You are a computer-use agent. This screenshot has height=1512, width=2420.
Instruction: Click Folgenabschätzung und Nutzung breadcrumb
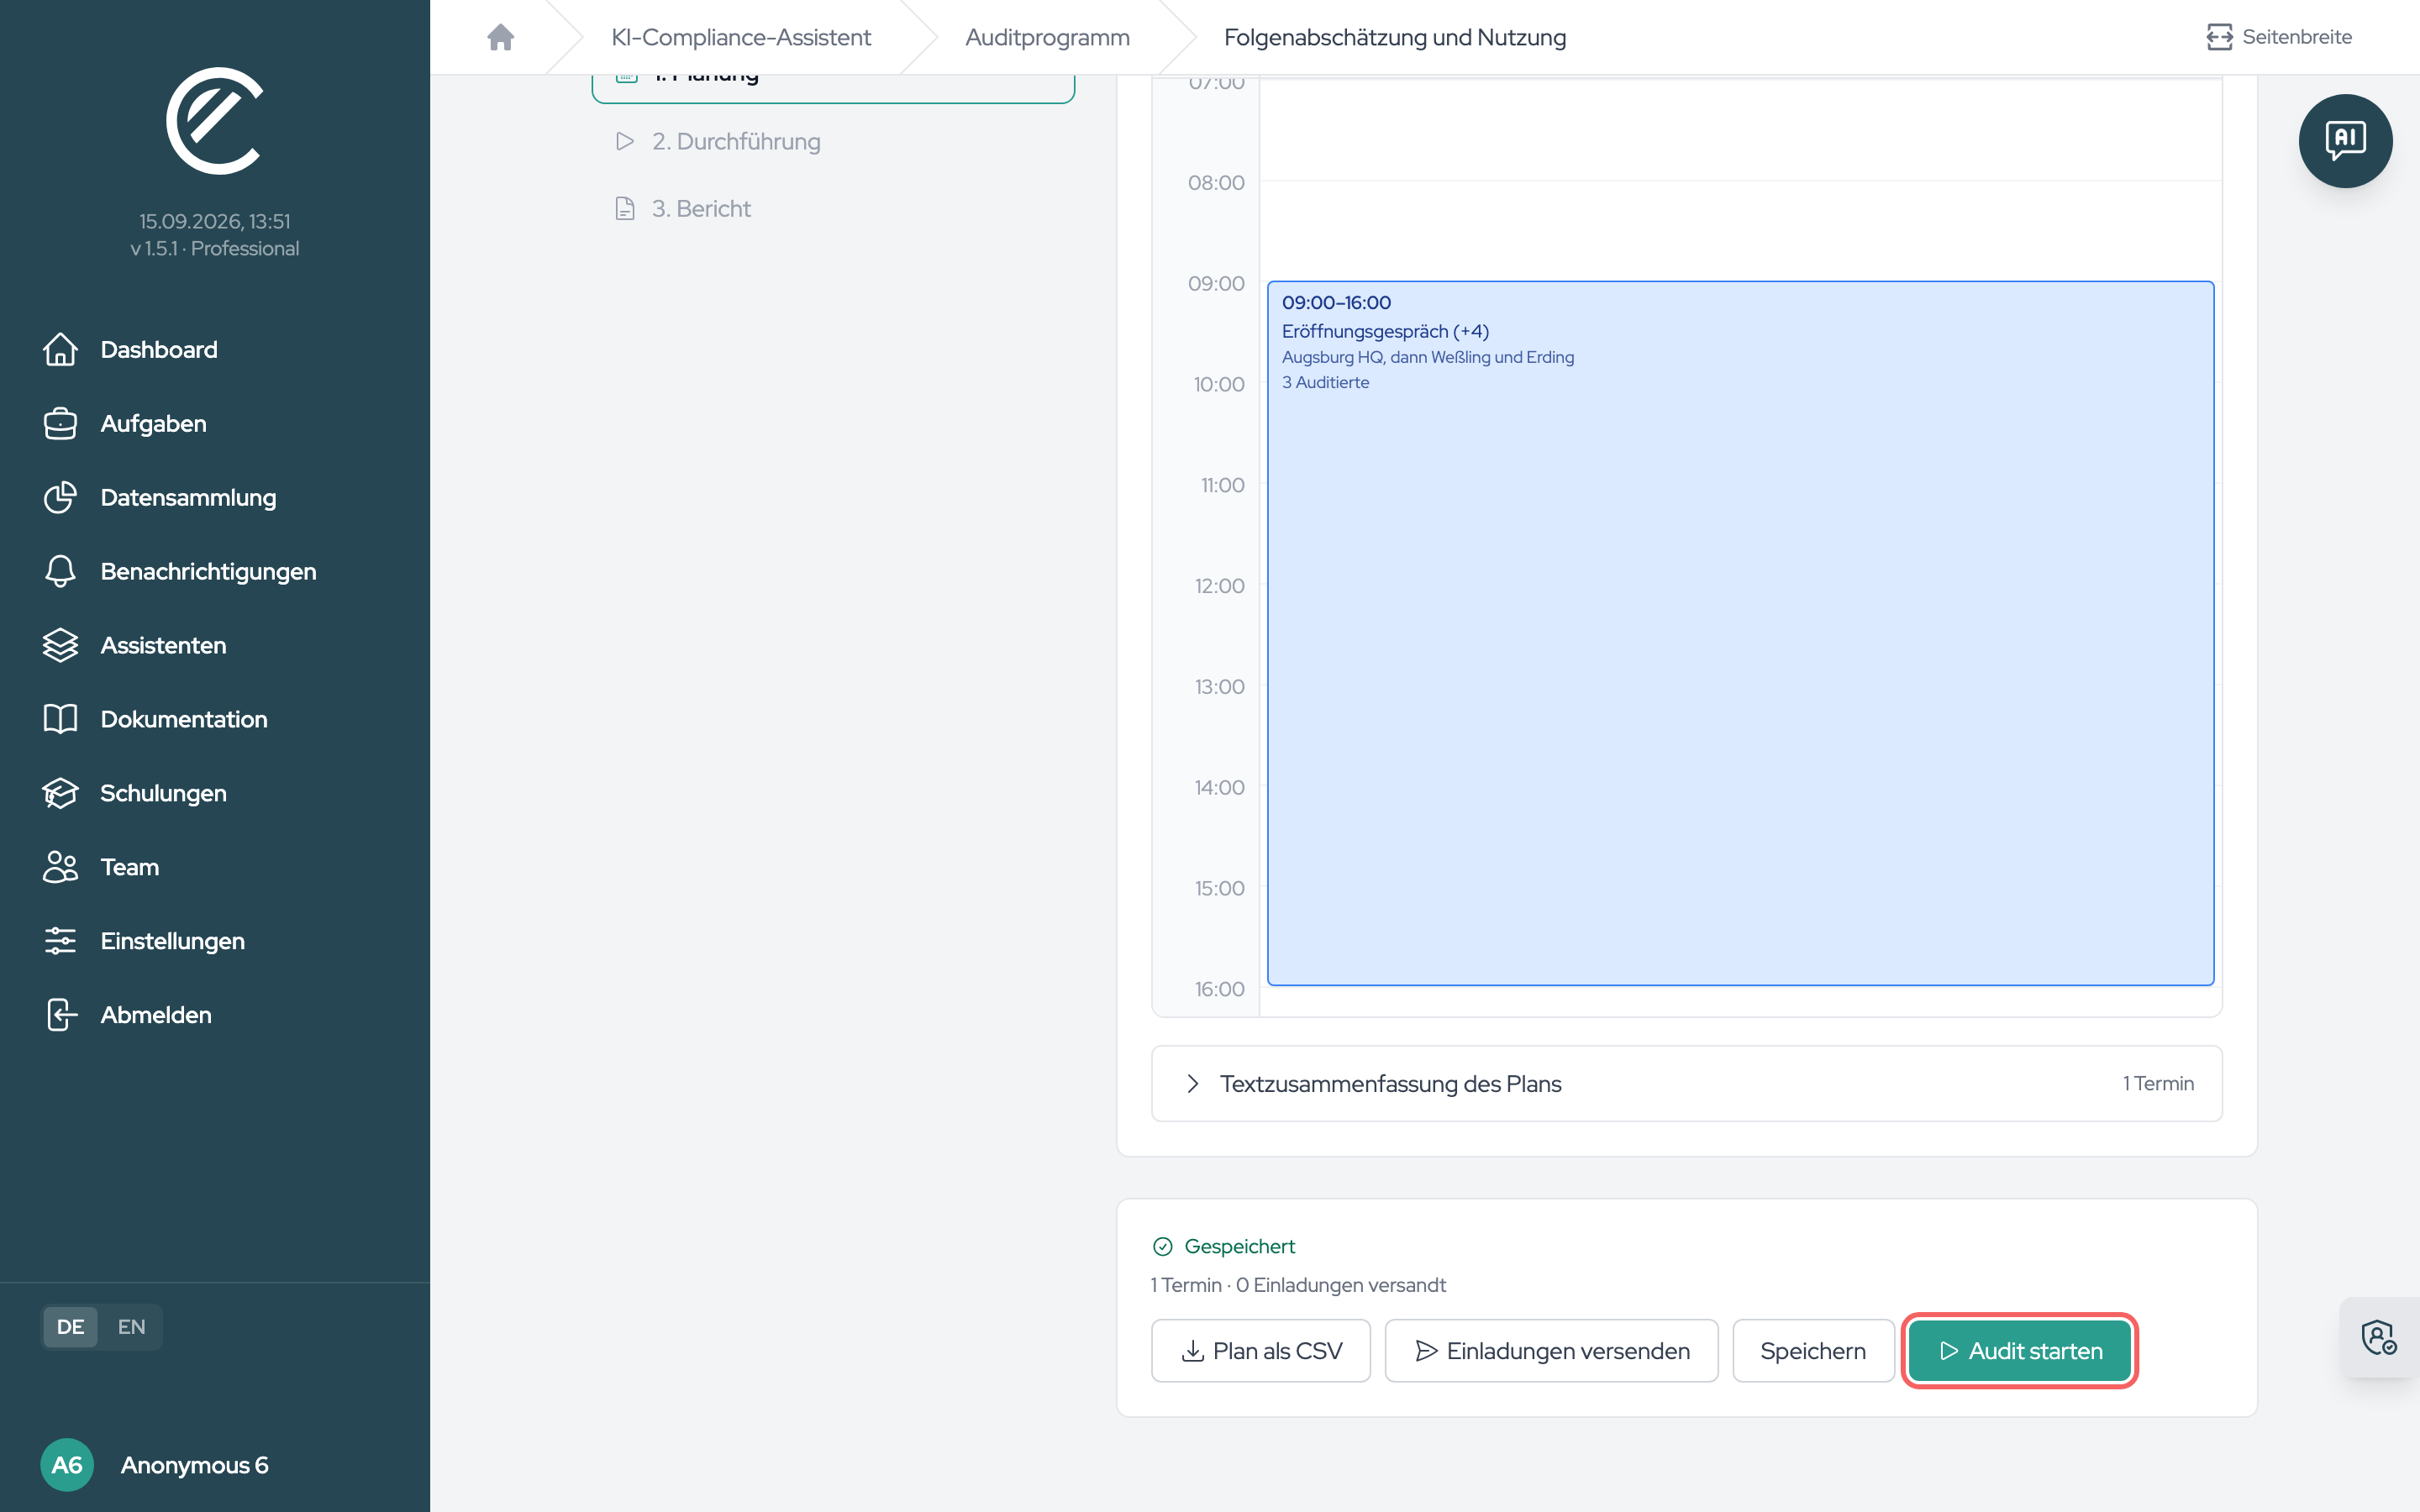point(1394,37)
